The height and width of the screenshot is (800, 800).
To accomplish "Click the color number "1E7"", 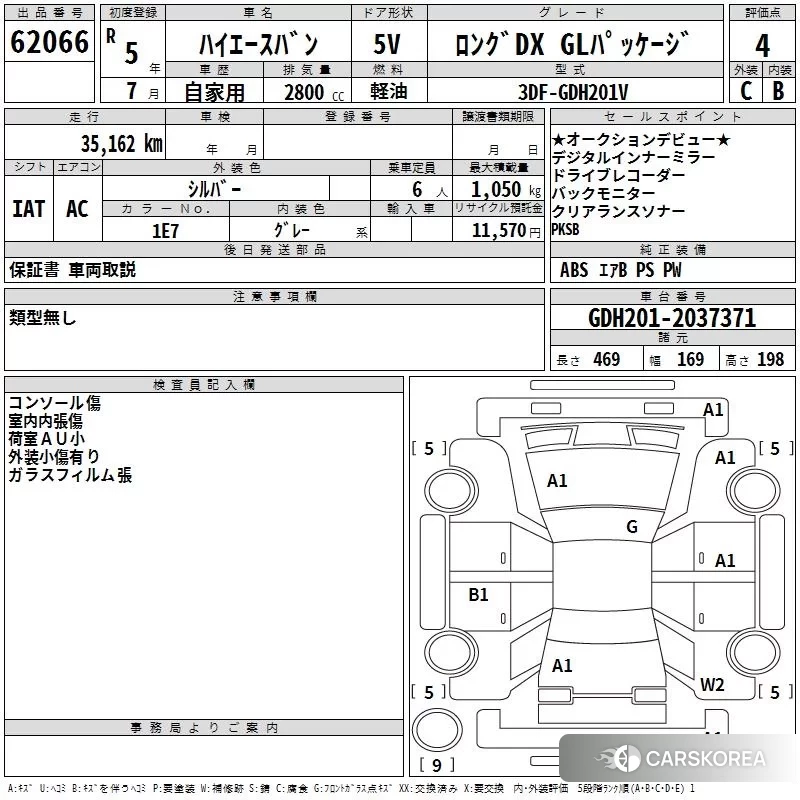I will pyautogui.click(x=165, y=231).
